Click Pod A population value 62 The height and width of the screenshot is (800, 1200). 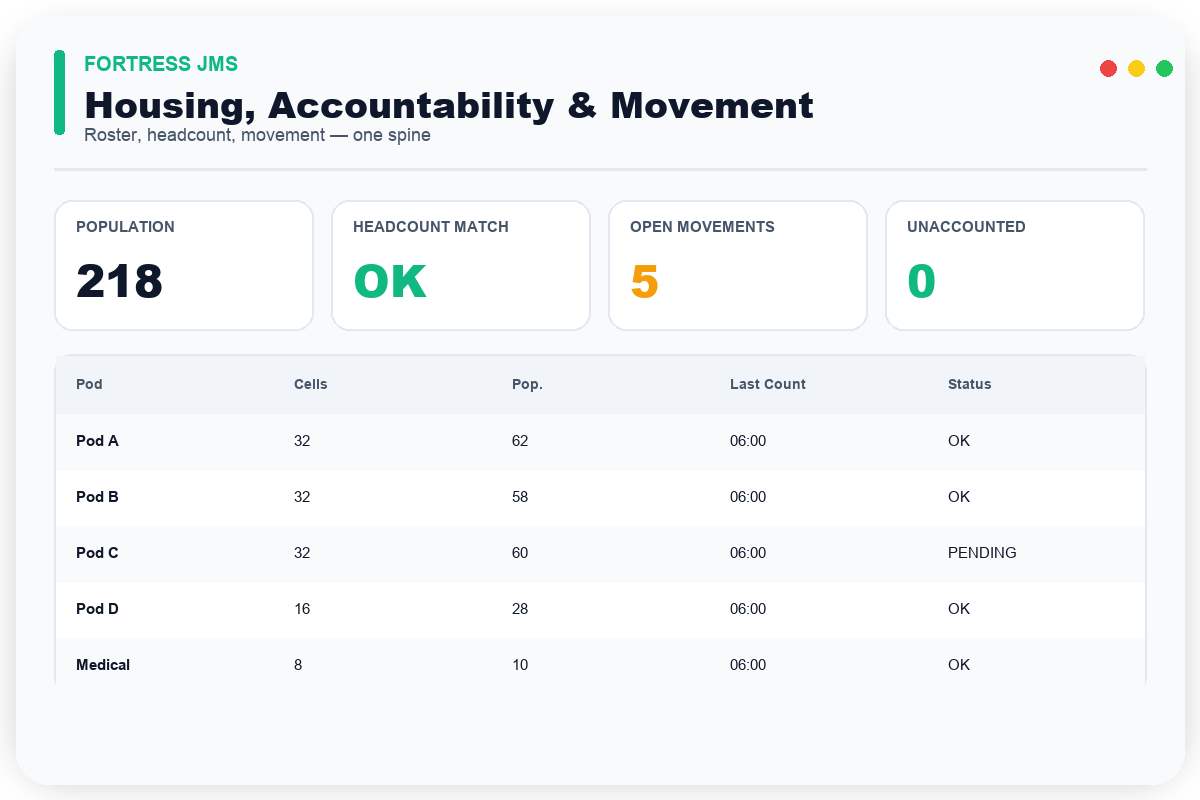pos(520,441)
